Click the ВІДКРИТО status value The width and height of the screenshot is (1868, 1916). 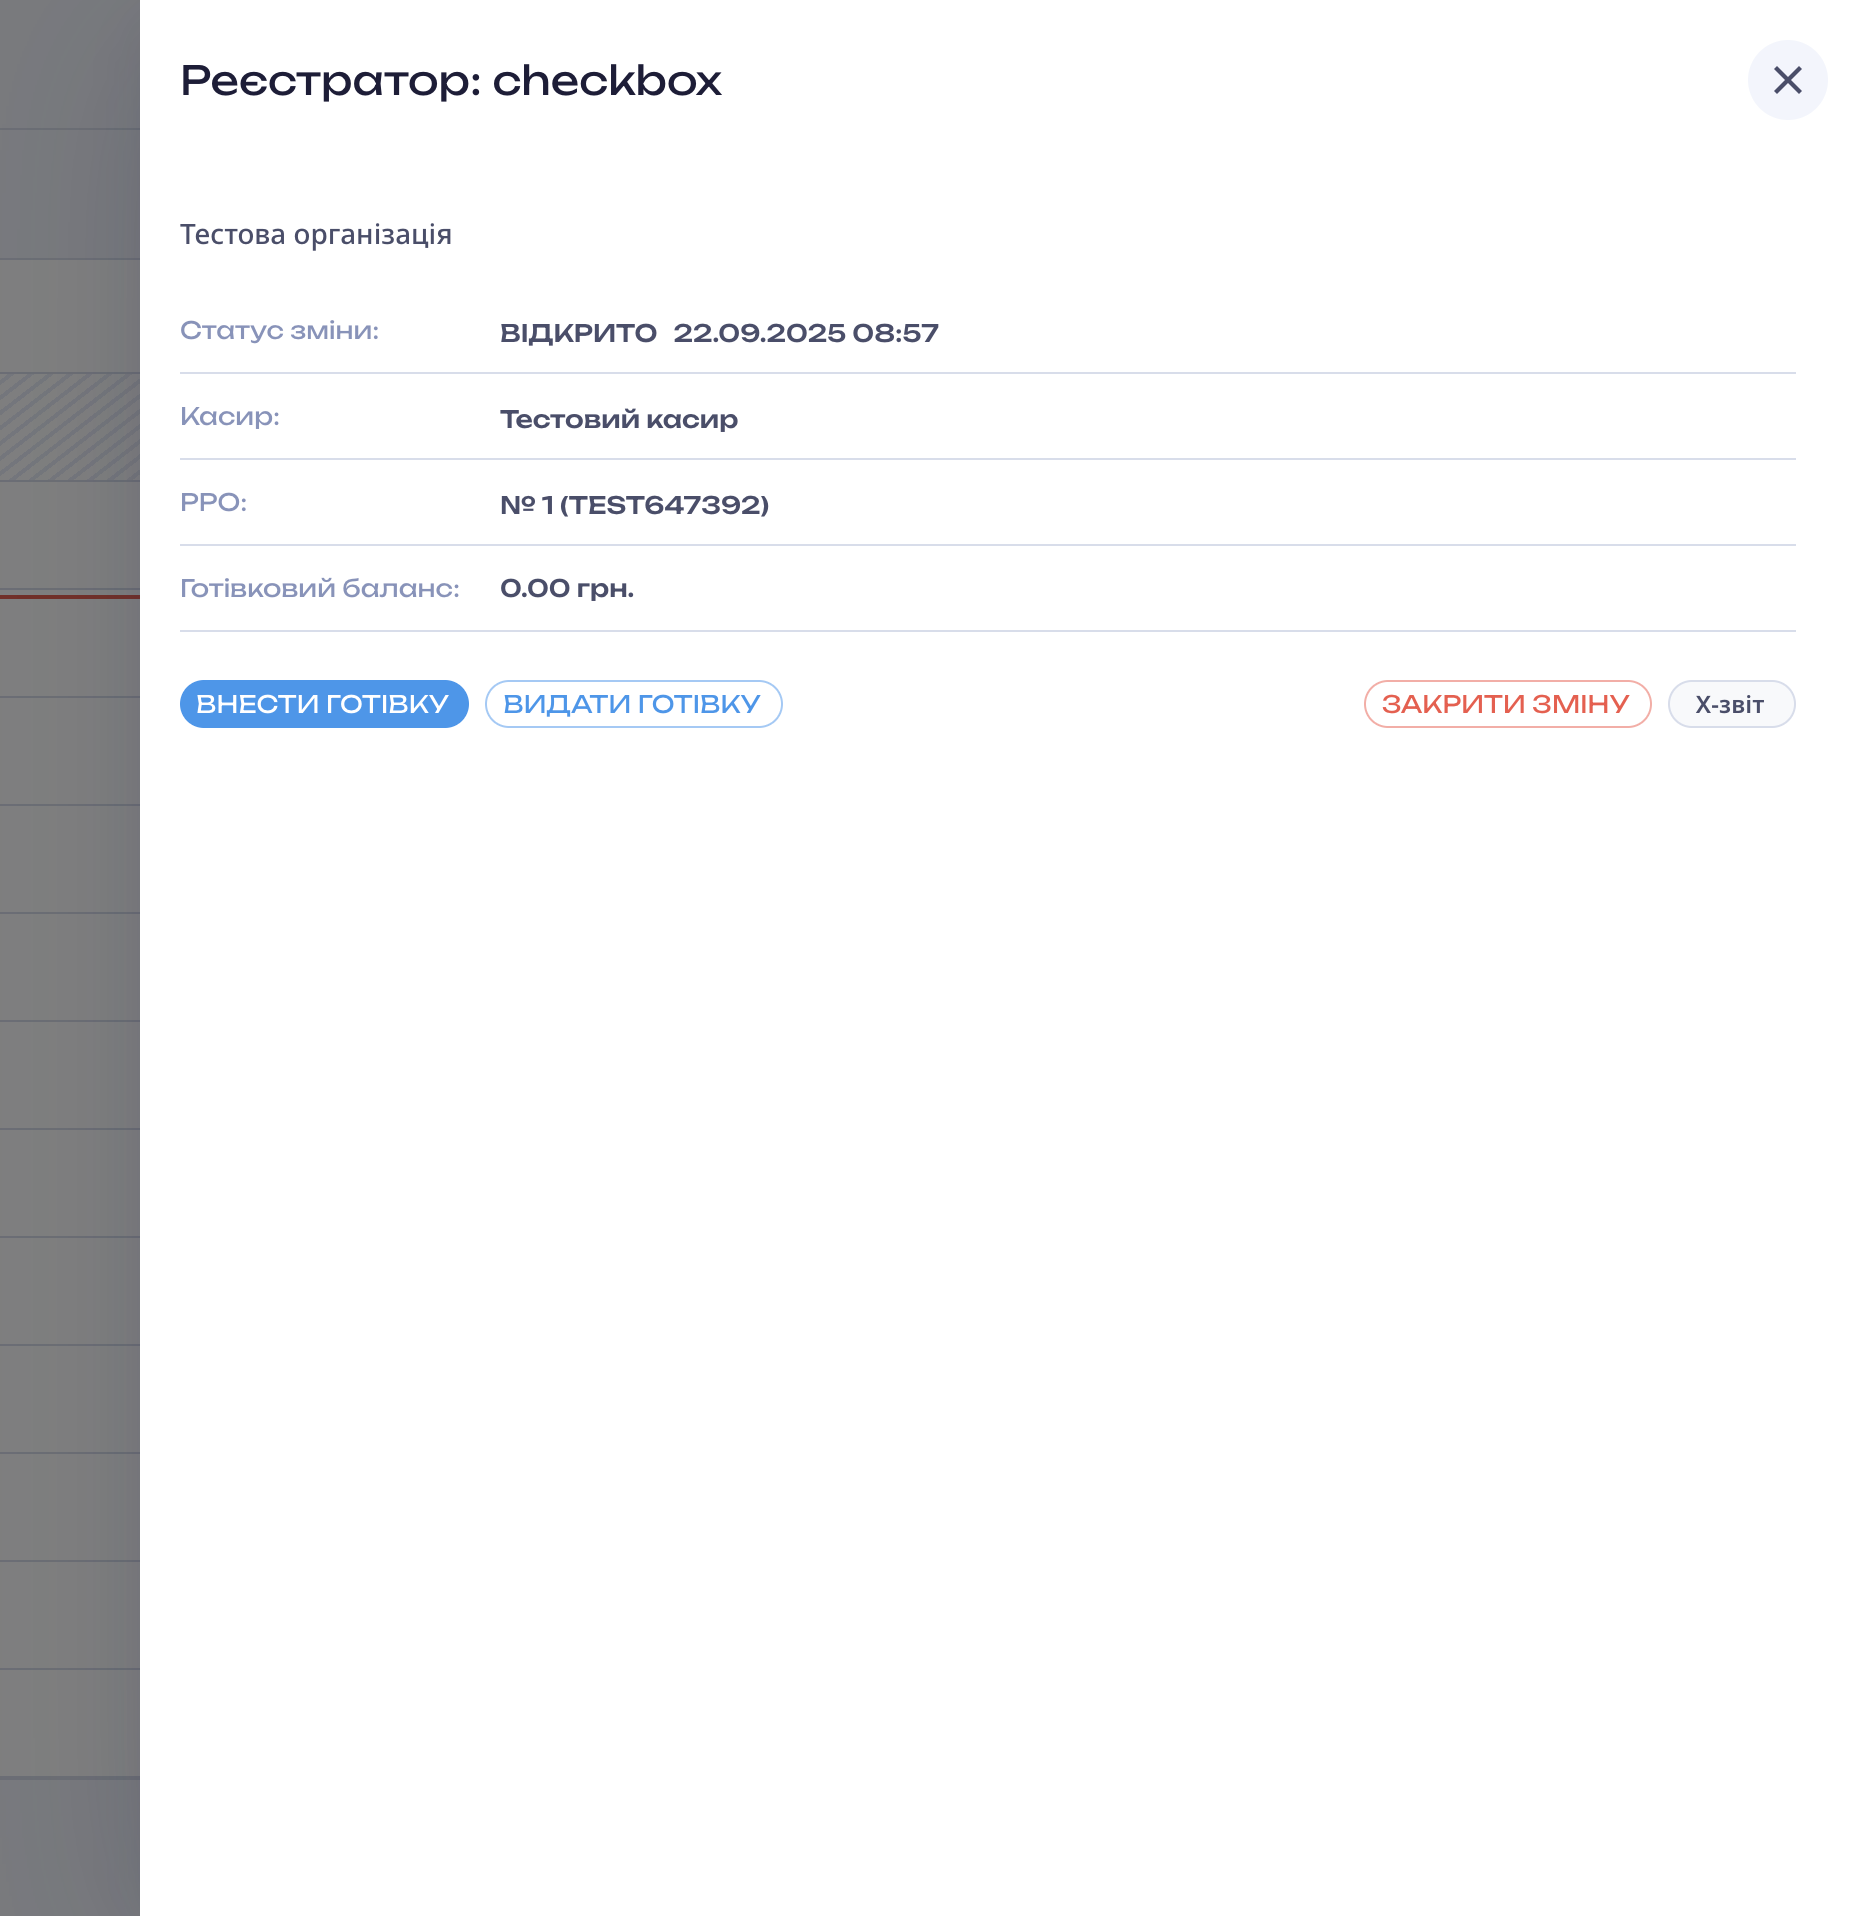click(x=578, y=333)
